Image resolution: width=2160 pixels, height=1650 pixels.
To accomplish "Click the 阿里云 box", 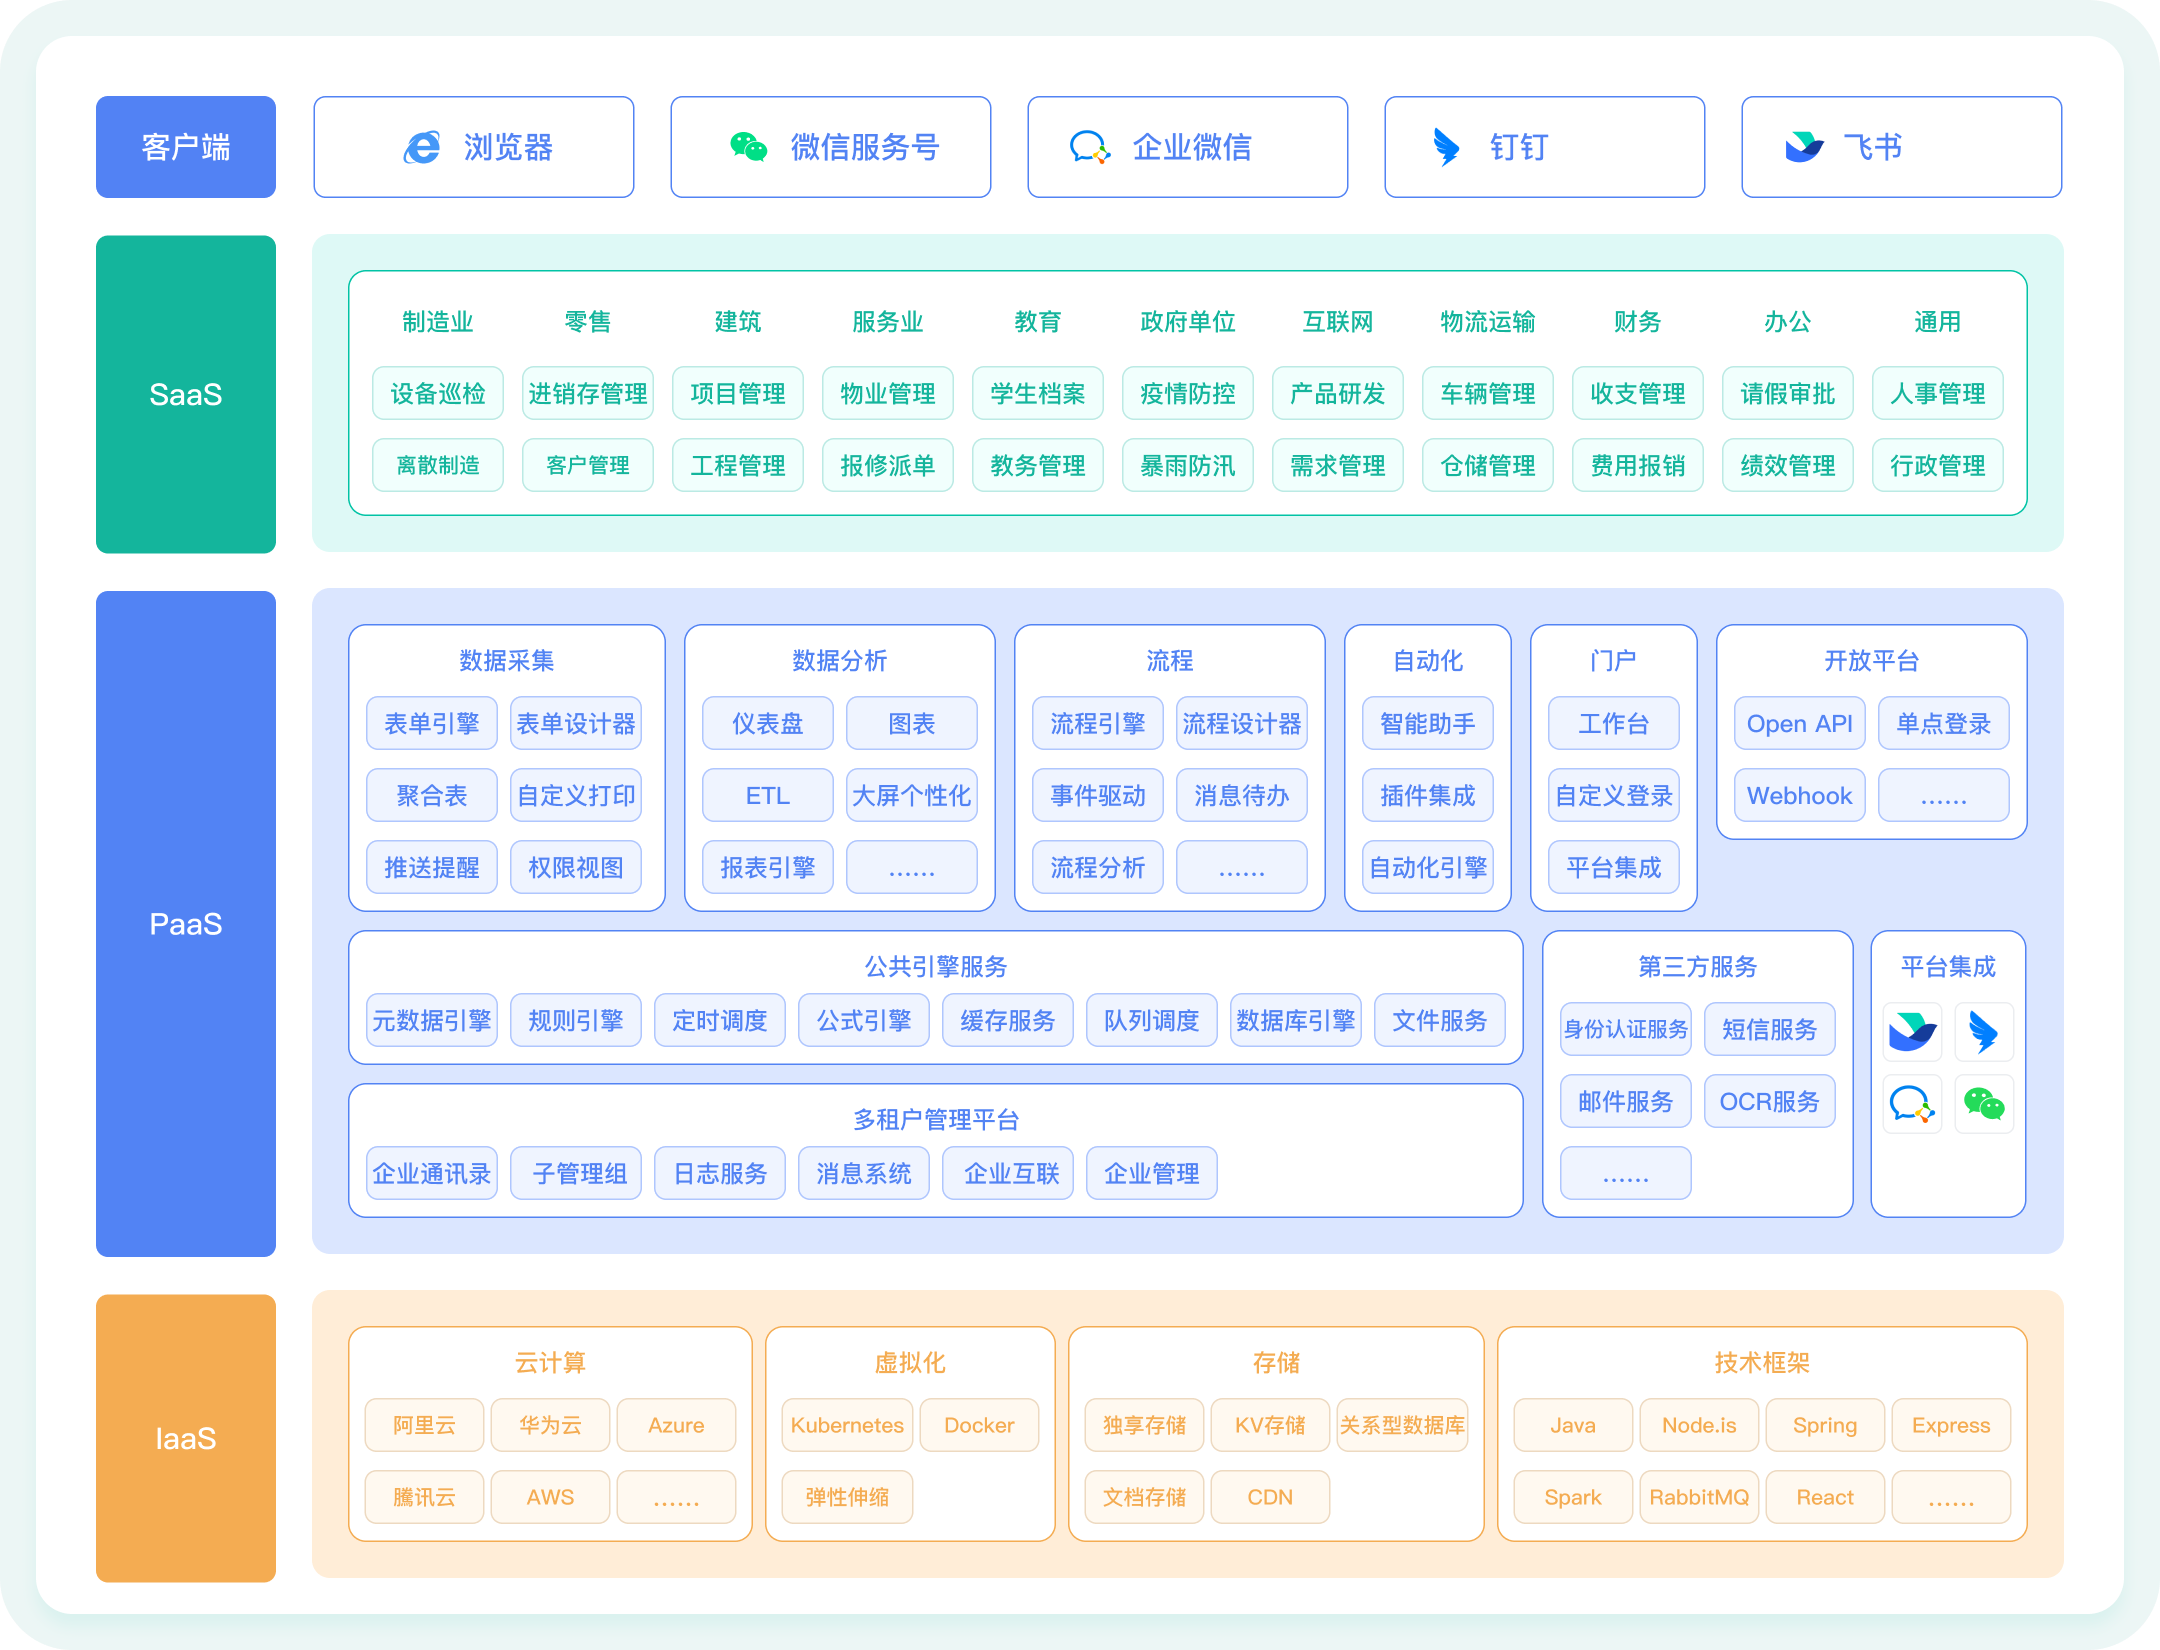I will tap(425, 1425).
